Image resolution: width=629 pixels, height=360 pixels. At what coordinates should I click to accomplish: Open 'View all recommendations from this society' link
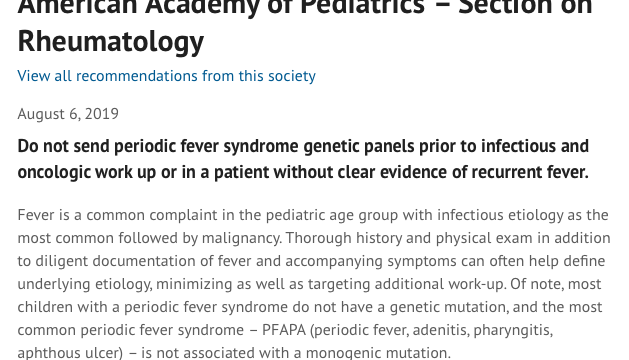(166, 76)
